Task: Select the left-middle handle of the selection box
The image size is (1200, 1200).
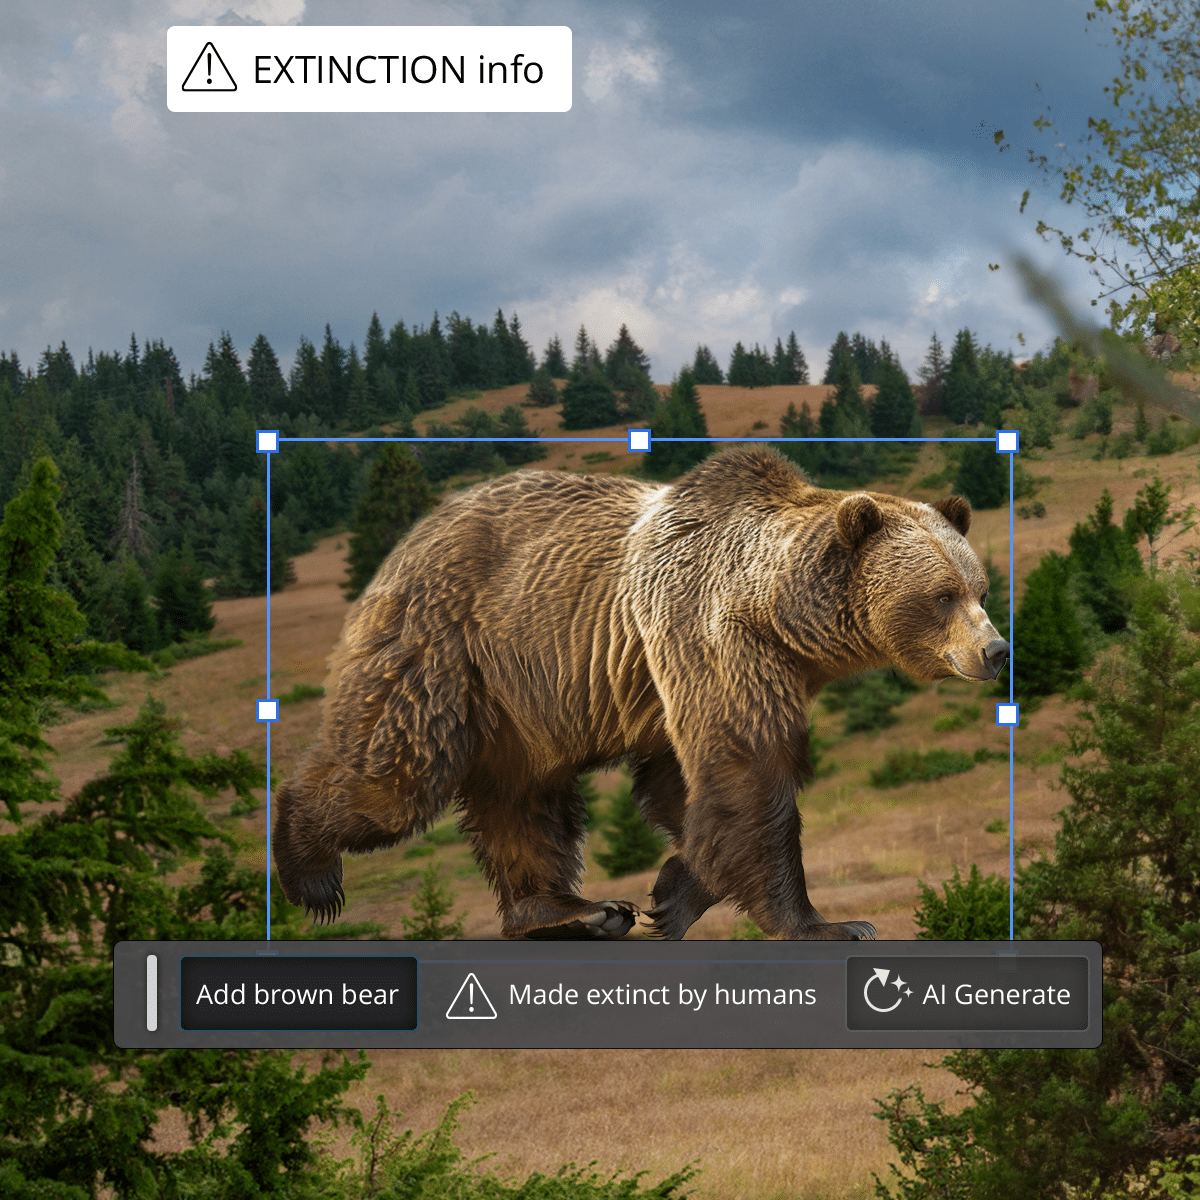Action: click(268, 710)
